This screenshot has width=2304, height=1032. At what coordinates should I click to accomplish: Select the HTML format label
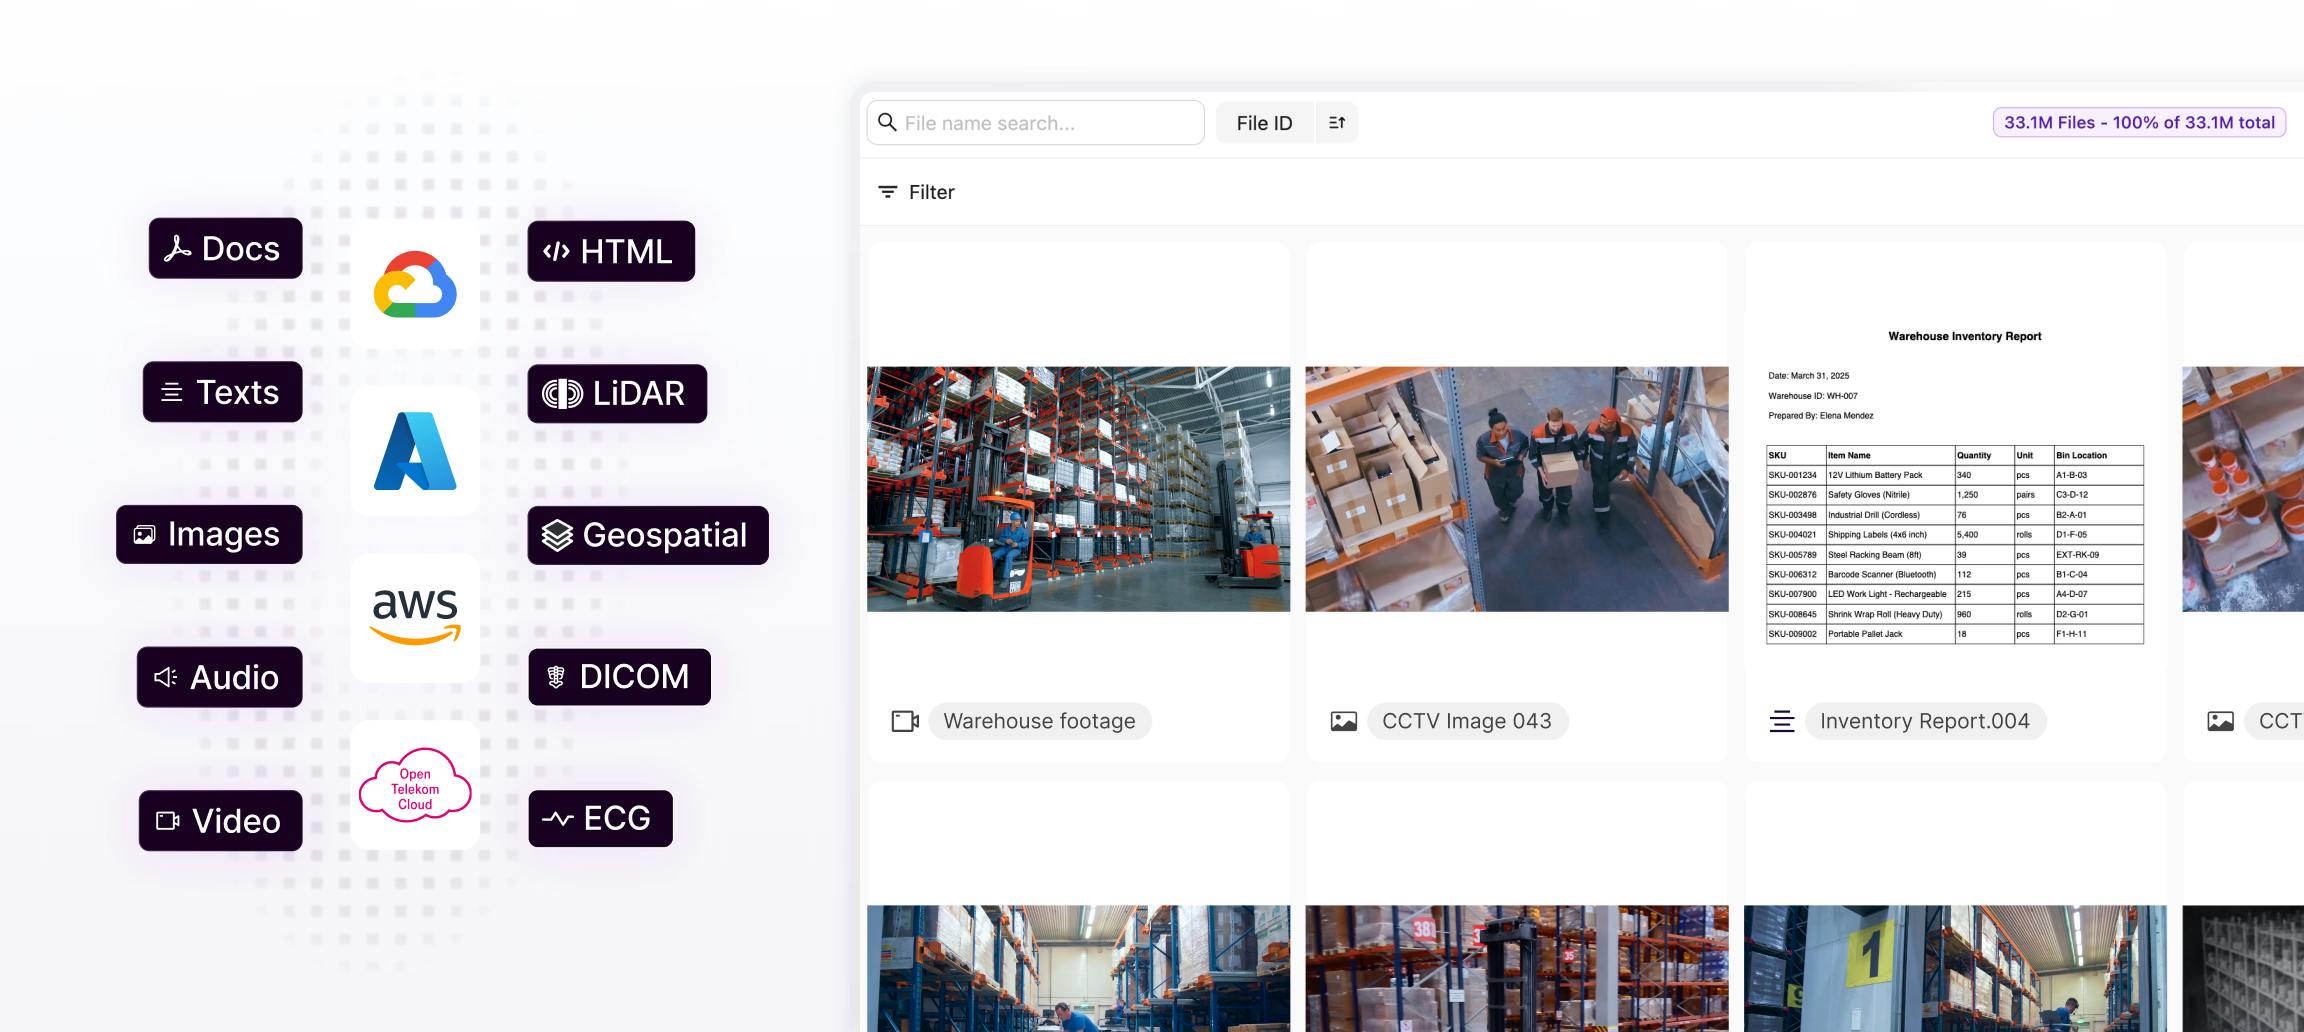coord(610,252)
